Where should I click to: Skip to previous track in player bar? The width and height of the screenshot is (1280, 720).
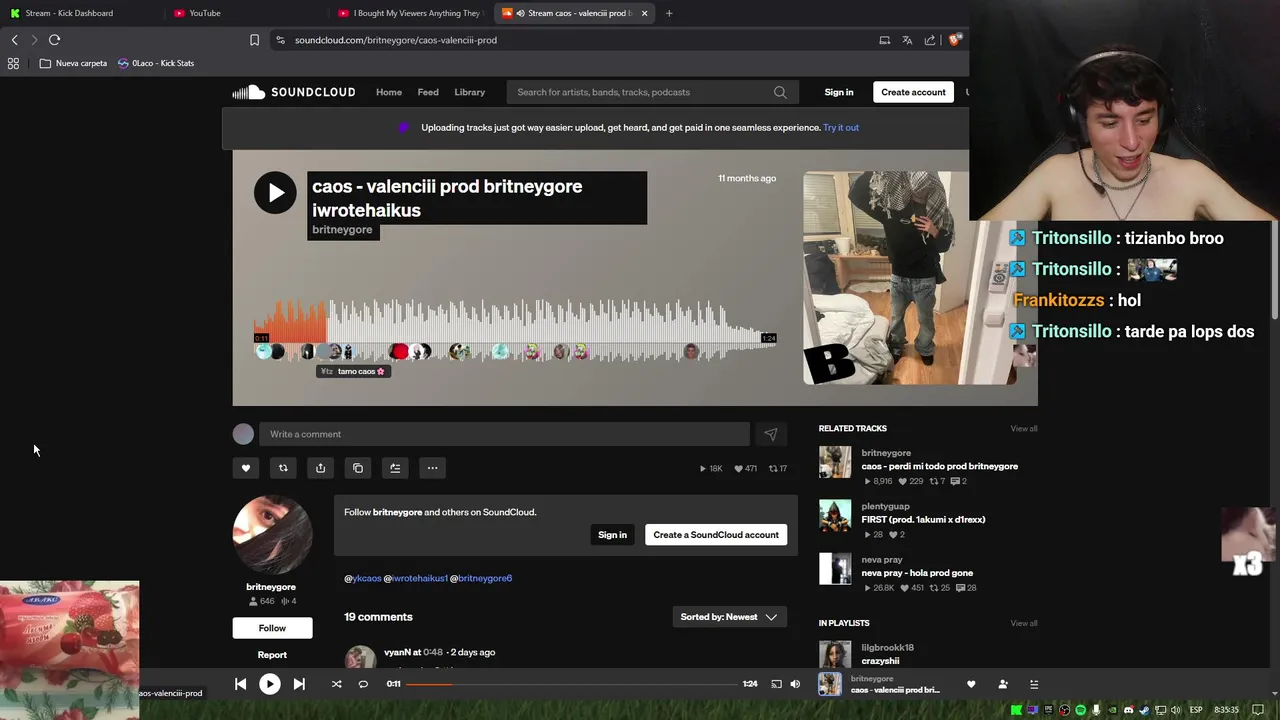(240, 684)
